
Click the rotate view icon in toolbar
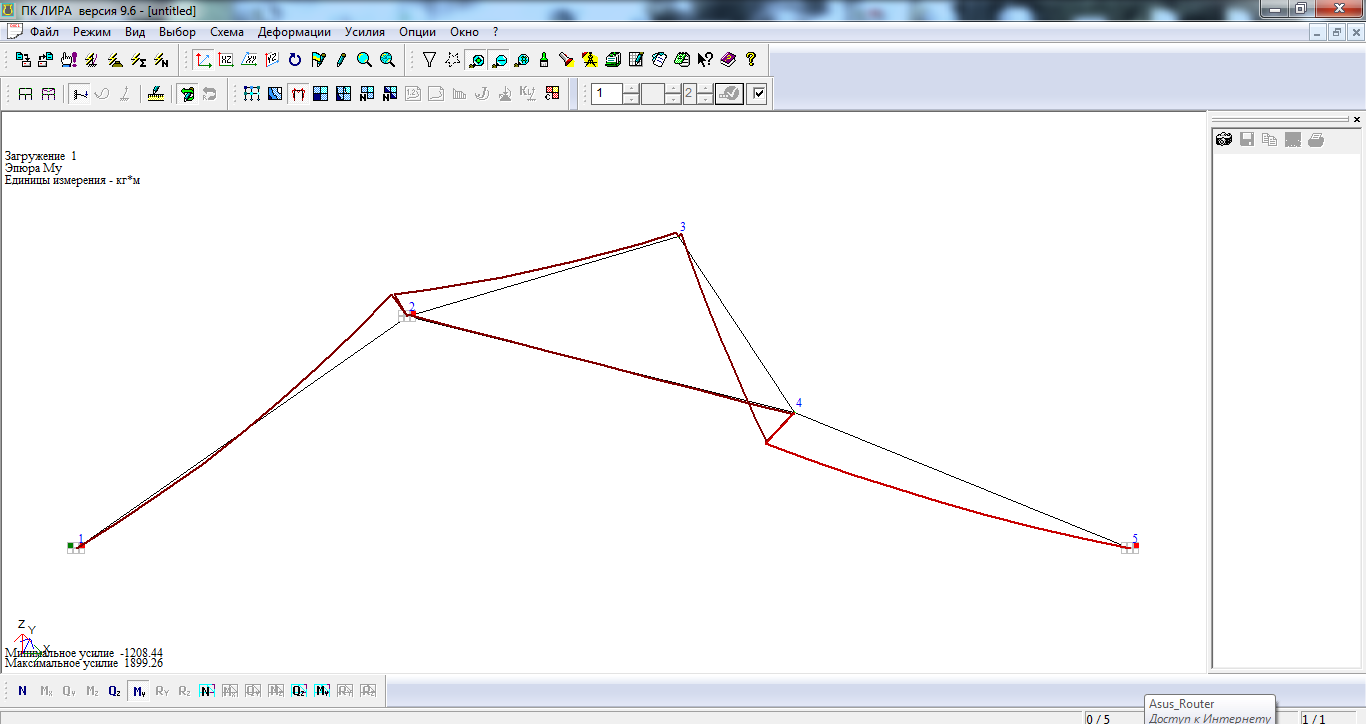[x=295, y=60]
